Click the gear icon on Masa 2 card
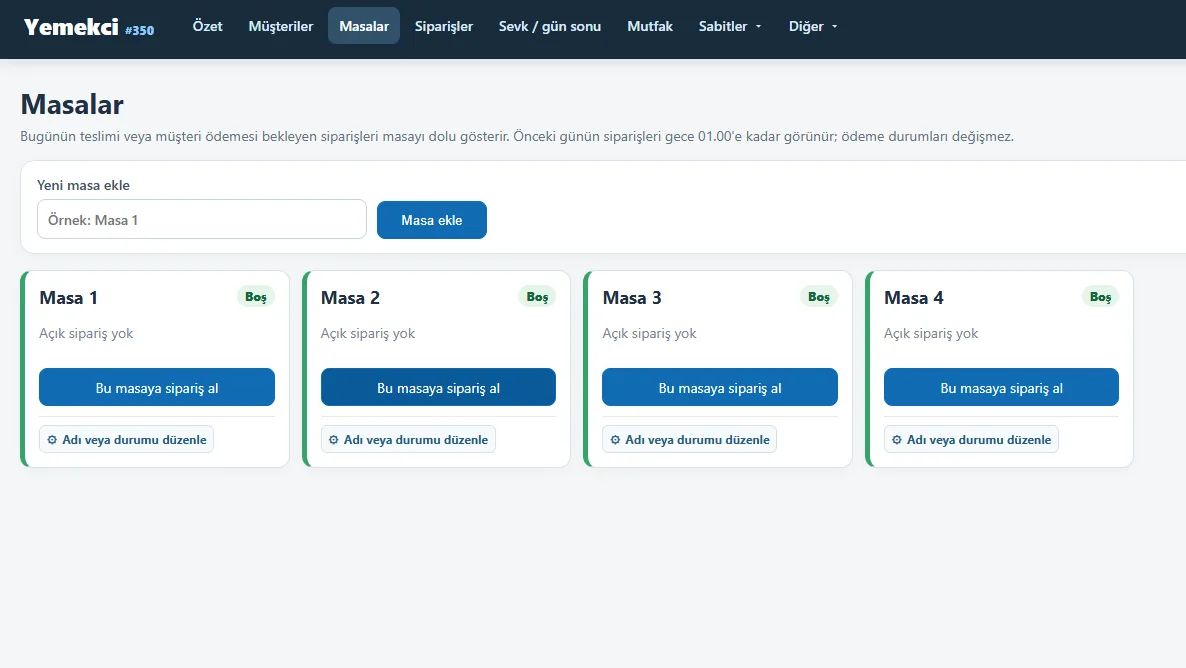 point(334,440)
